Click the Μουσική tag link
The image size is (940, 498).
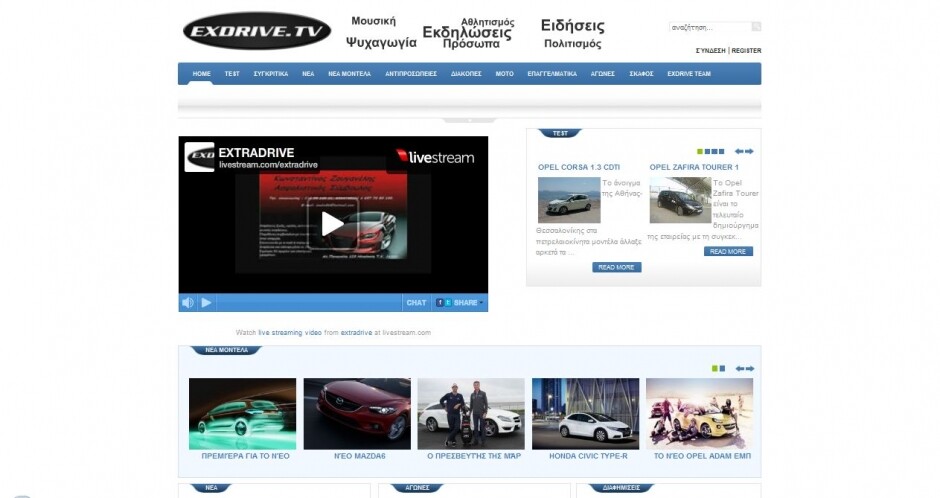tap(373, 21)
